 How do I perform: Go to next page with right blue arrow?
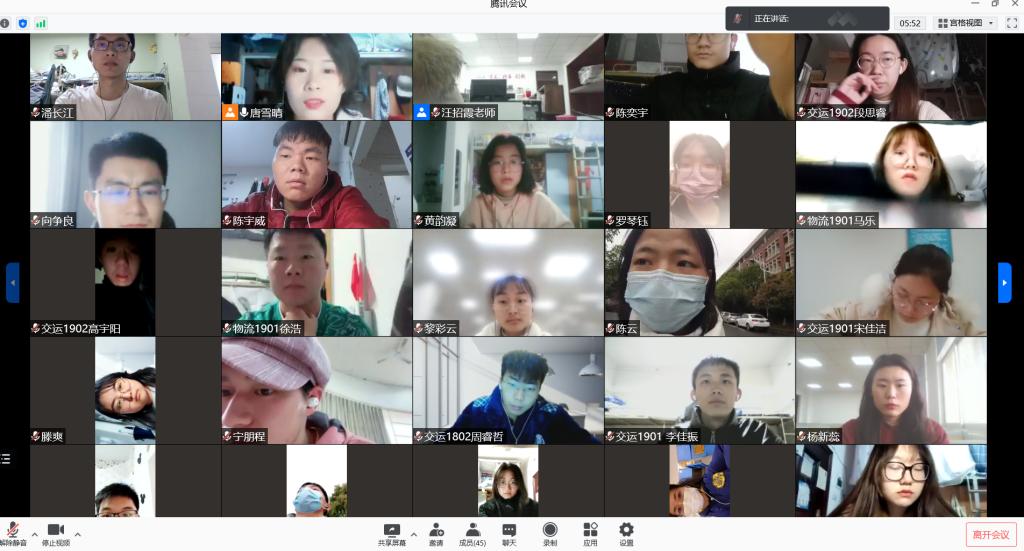point(1004,282)
